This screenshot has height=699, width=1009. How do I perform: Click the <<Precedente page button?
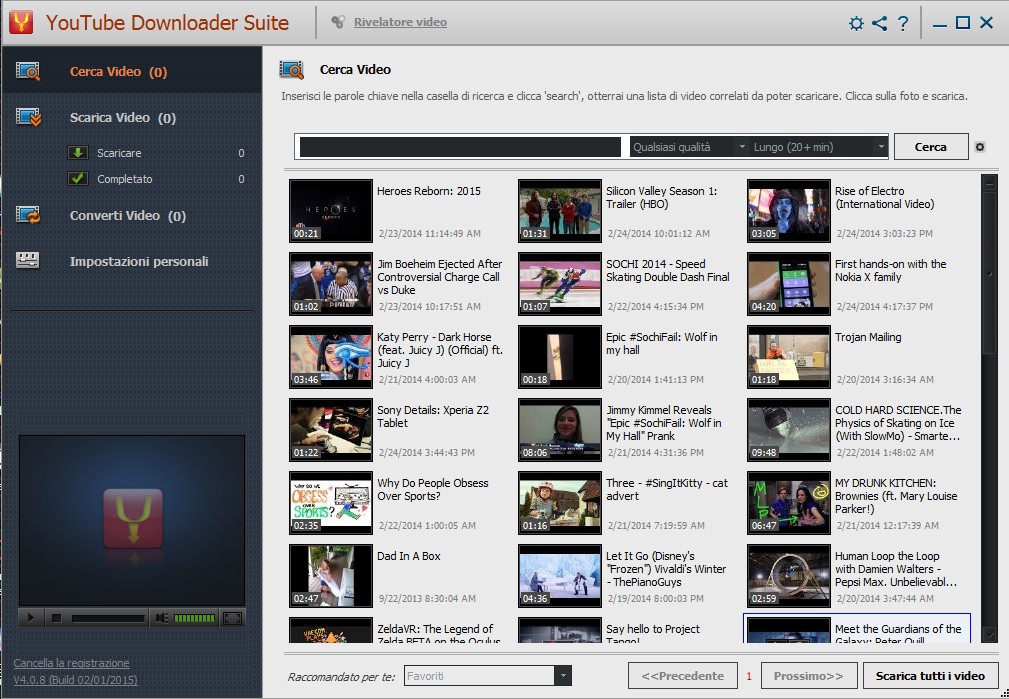(x=683, y=676)
